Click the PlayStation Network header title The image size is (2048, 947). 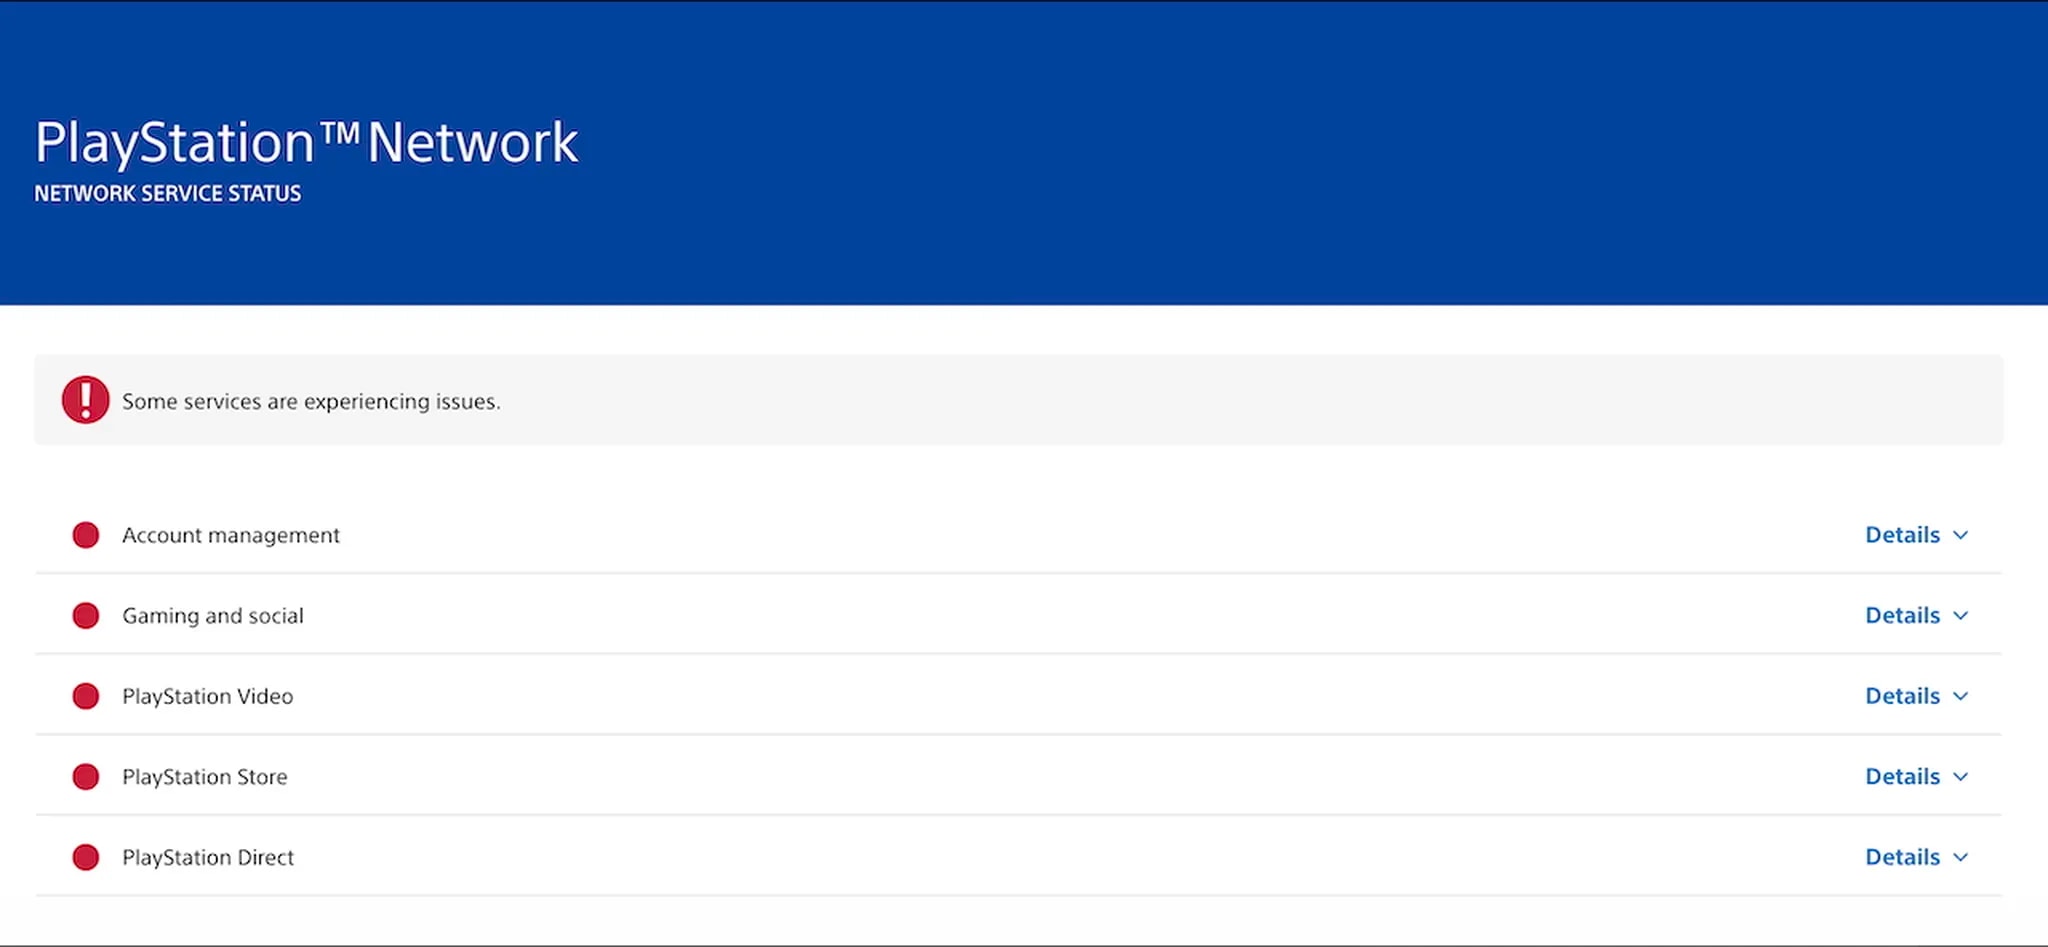(x=306, y=143)
